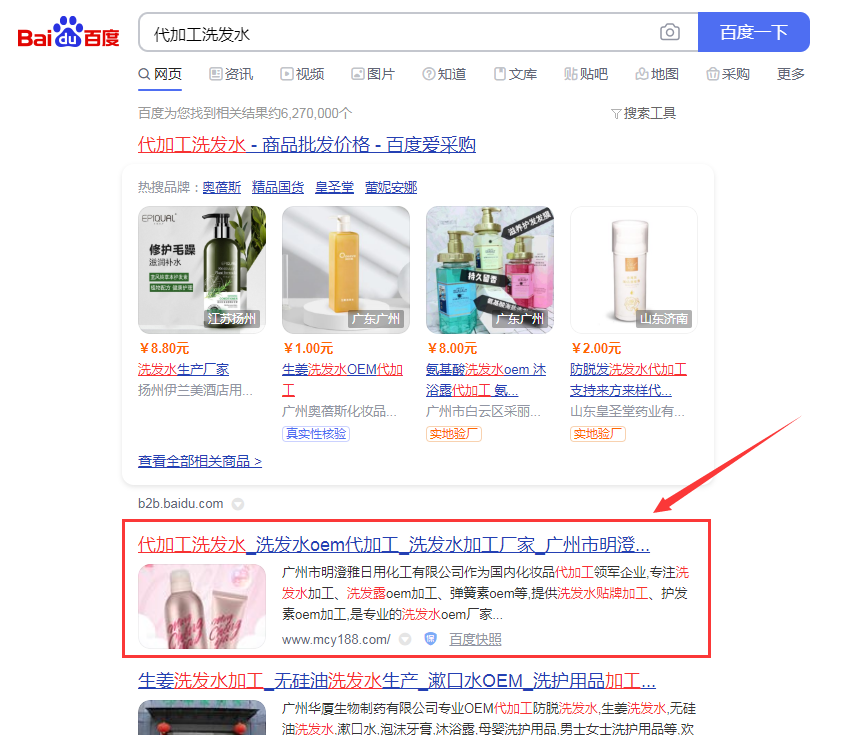Image resolution: width=845 pixels, height=735 pixels.
Task: Click the www.mcy188.com/ URL
Action: [x=336, y=640]
